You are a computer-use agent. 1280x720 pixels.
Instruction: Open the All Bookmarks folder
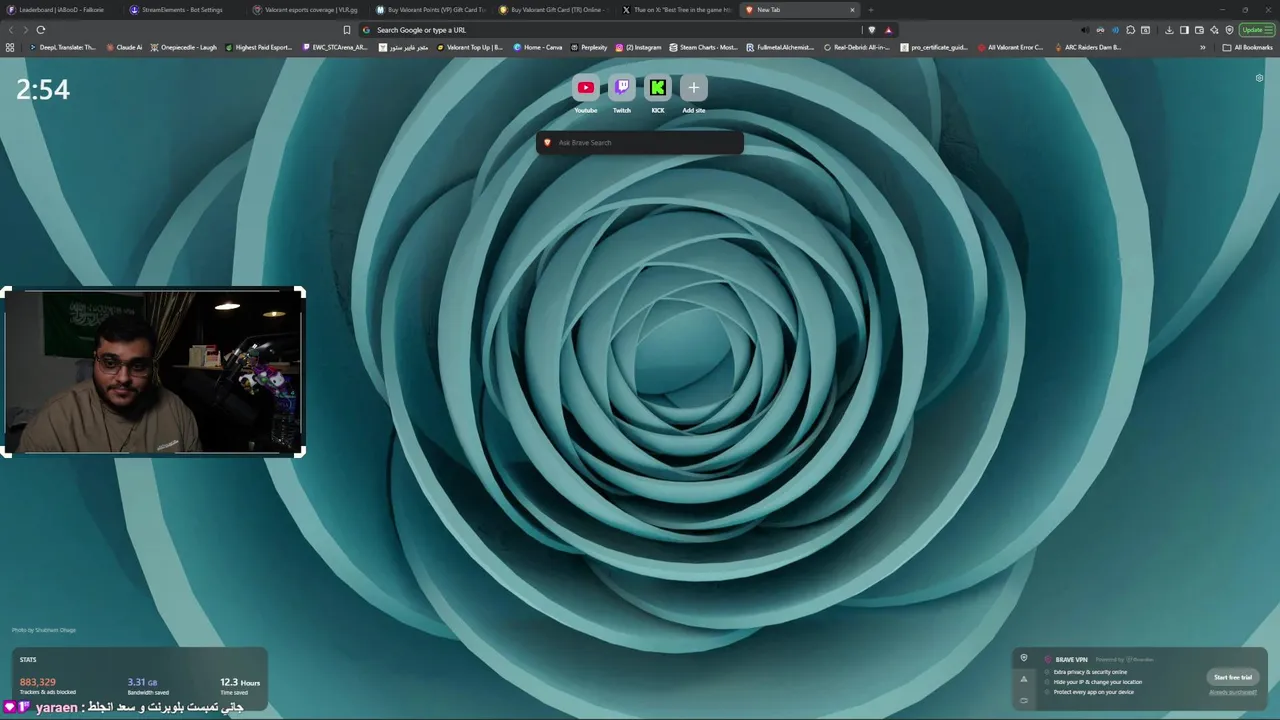coord(1248,47)
